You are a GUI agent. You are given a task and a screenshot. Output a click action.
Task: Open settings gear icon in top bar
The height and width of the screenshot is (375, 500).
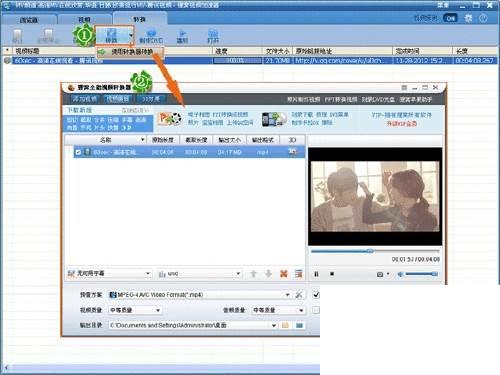(x=469, y=18)
